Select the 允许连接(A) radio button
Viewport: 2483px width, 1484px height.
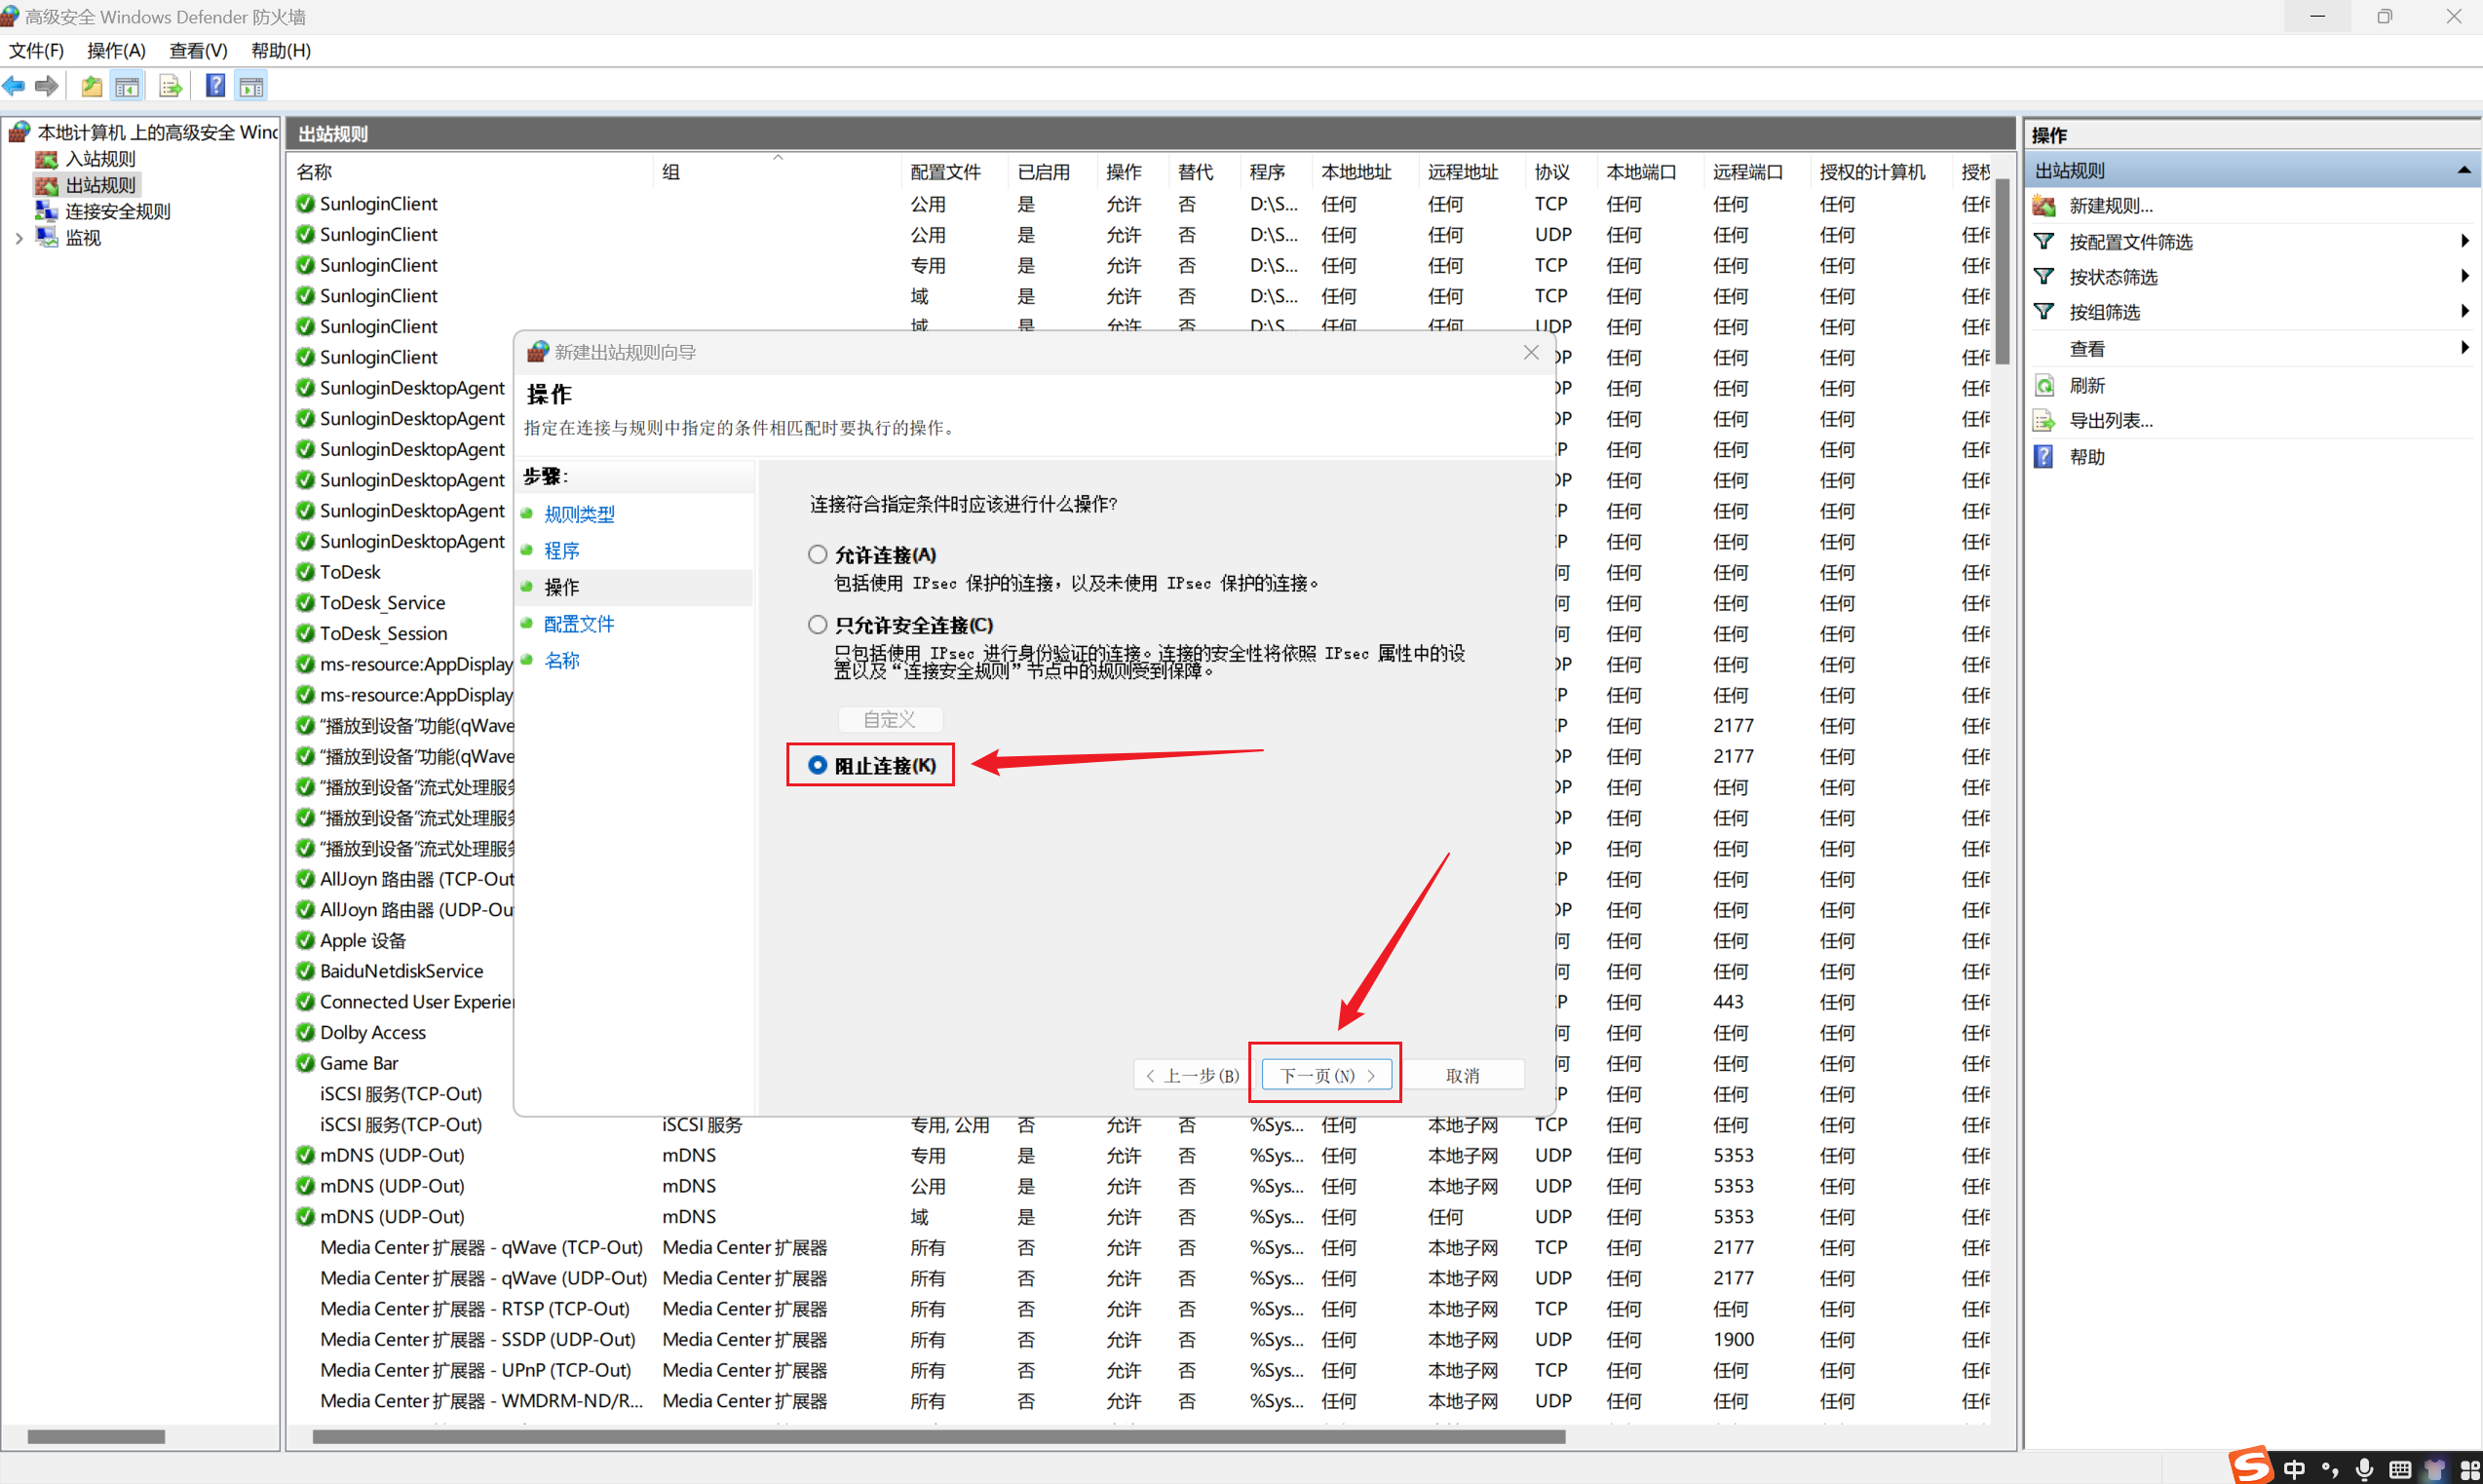point(818,554)
